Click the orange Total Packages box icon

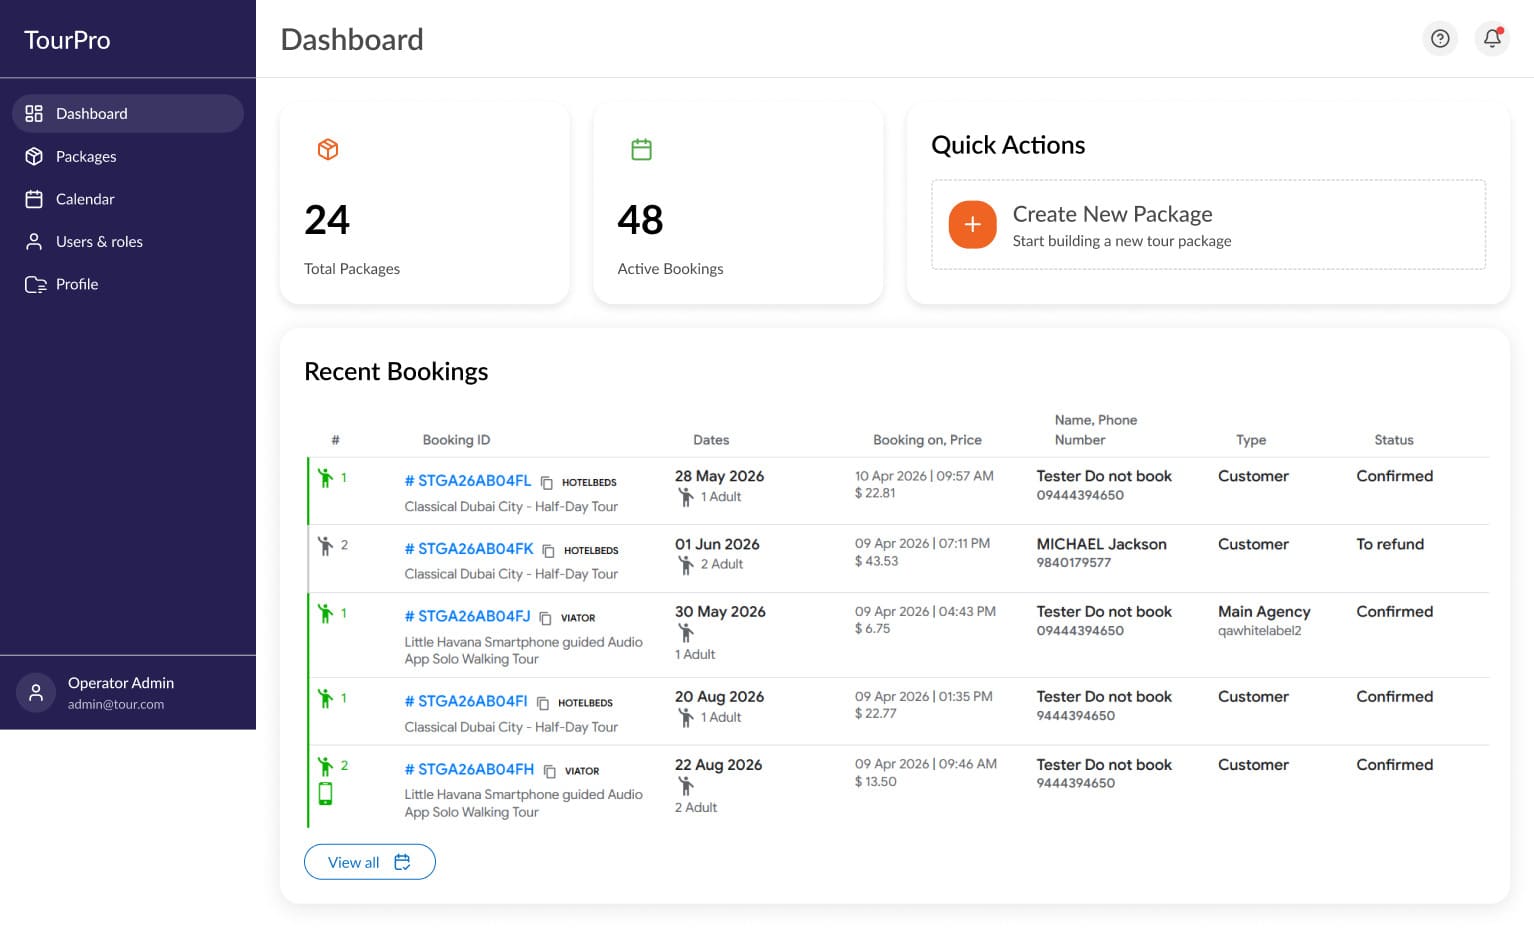328,150
